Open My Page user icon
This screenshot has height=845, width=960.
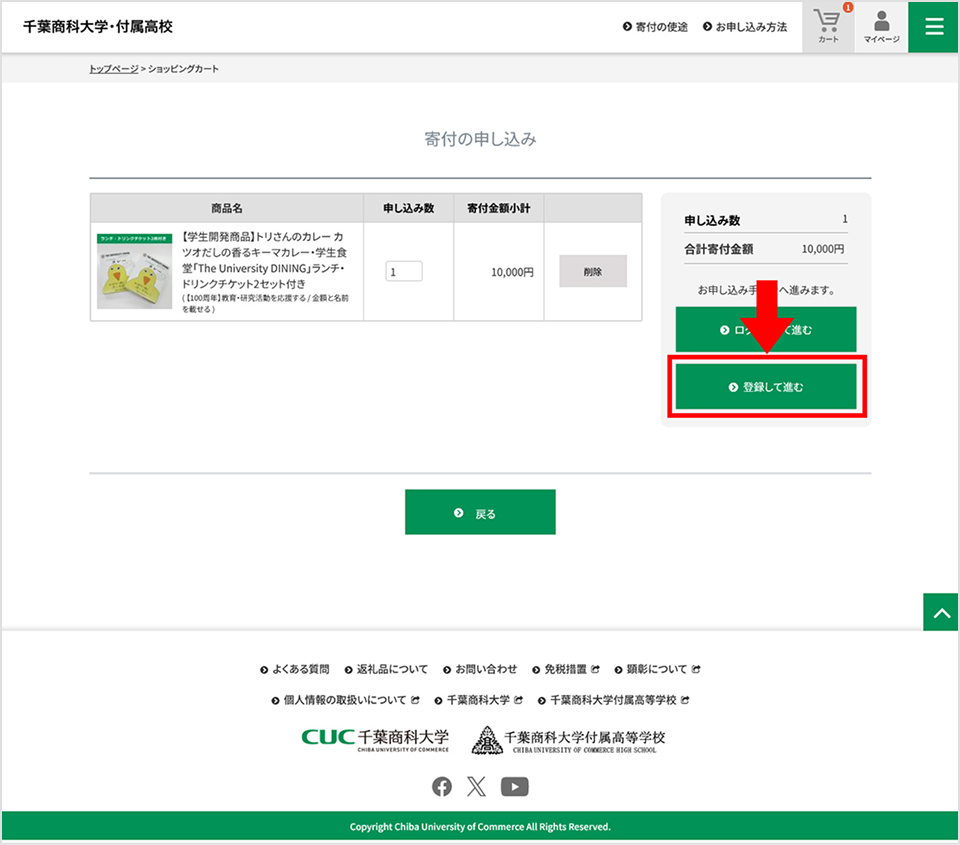point(881,27)
